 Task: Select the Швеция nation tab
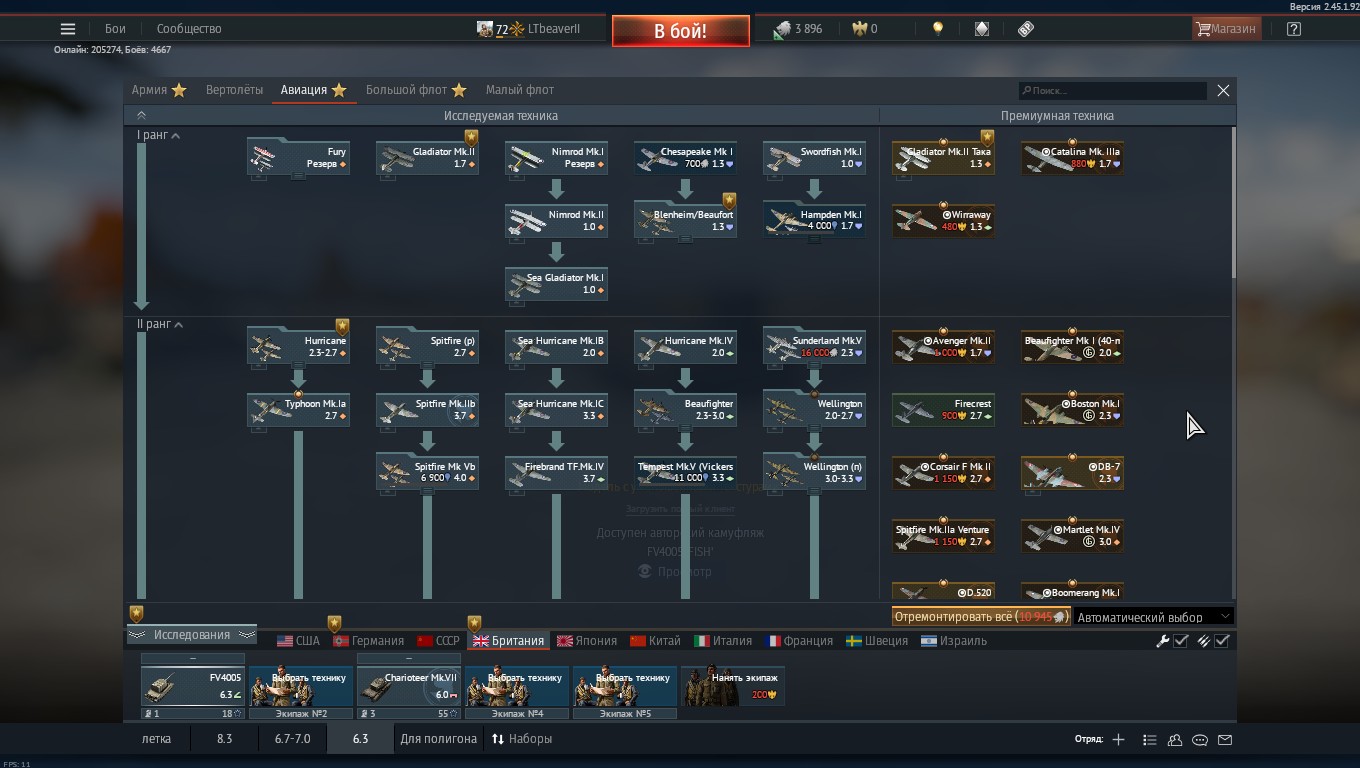(877, 641)
